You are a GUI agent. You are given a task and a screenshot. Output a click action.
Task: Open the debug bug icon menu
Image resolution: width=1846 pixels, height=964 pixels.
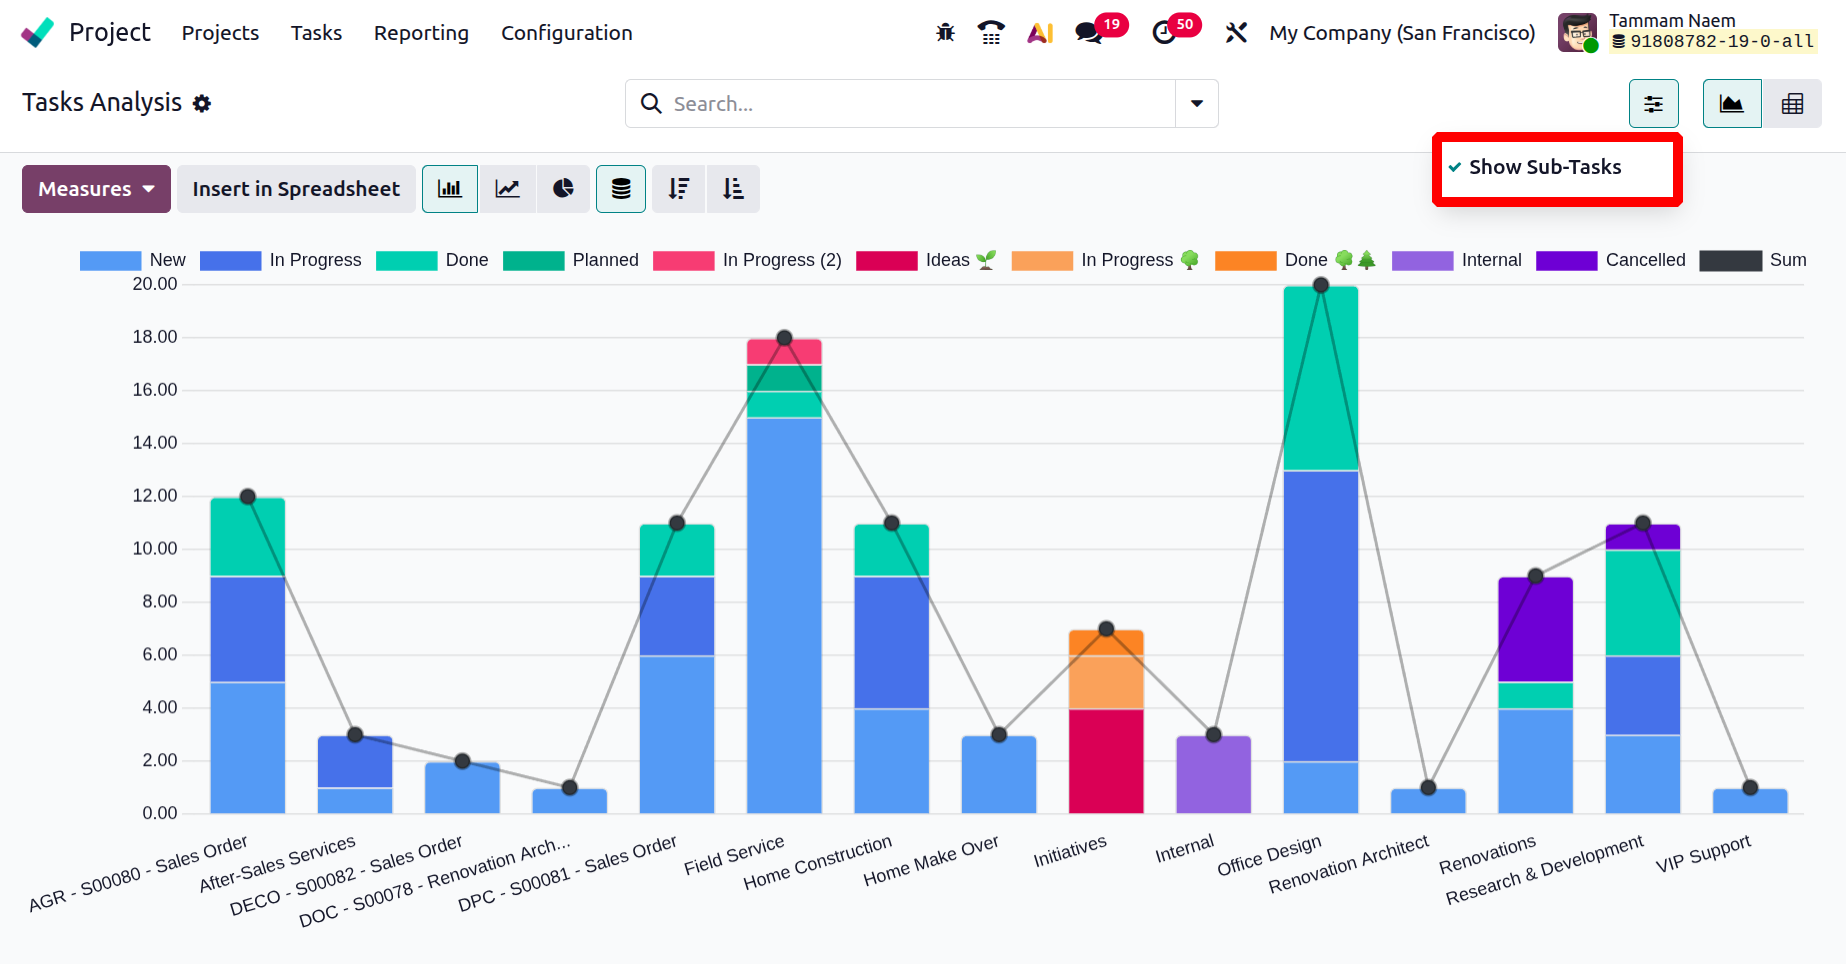point(945,33)
